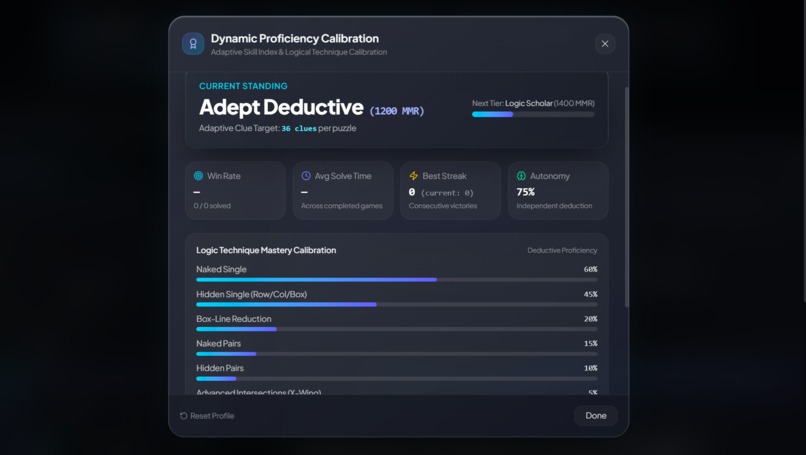Click the Hidden Single mastery bar
This screenshot has height=455, width=806.
[396, 304]
